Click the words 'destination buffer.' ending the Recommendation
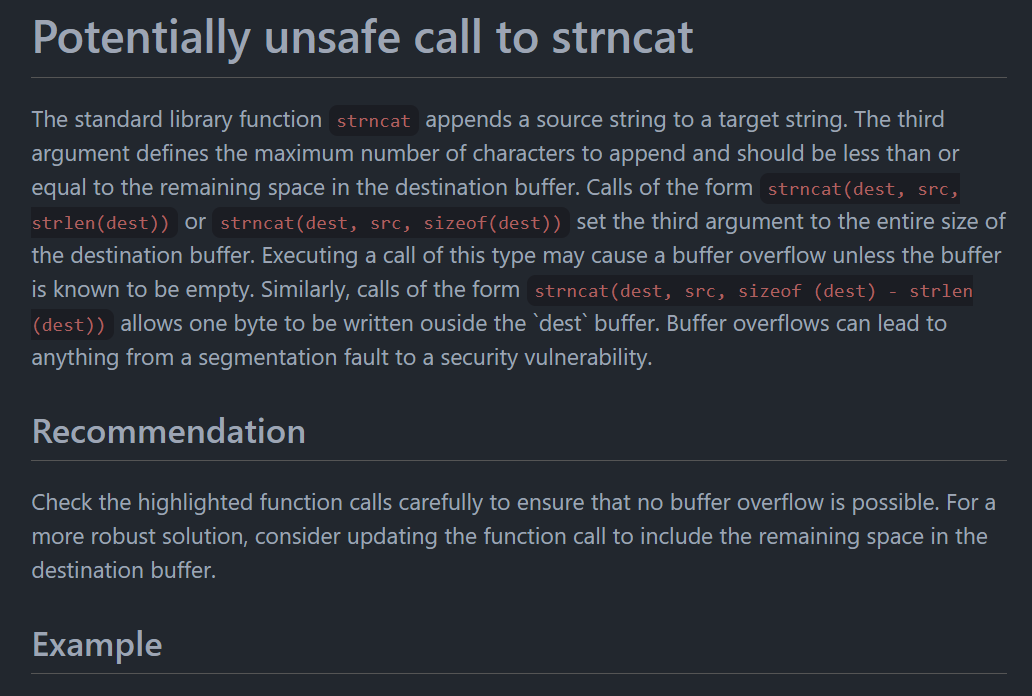The width and height of the screenshot is (1032, 696). coord(124,570)
